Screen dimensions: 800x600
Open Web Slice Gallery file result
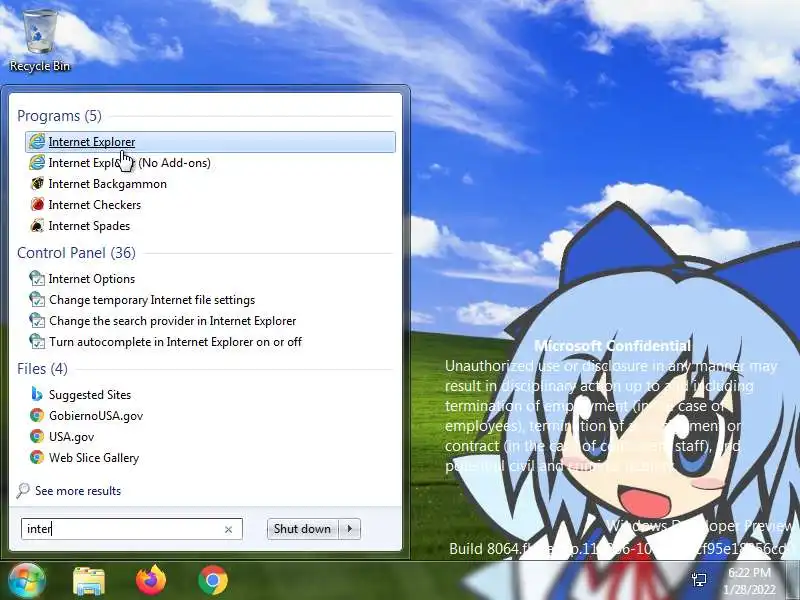[94, 458]
